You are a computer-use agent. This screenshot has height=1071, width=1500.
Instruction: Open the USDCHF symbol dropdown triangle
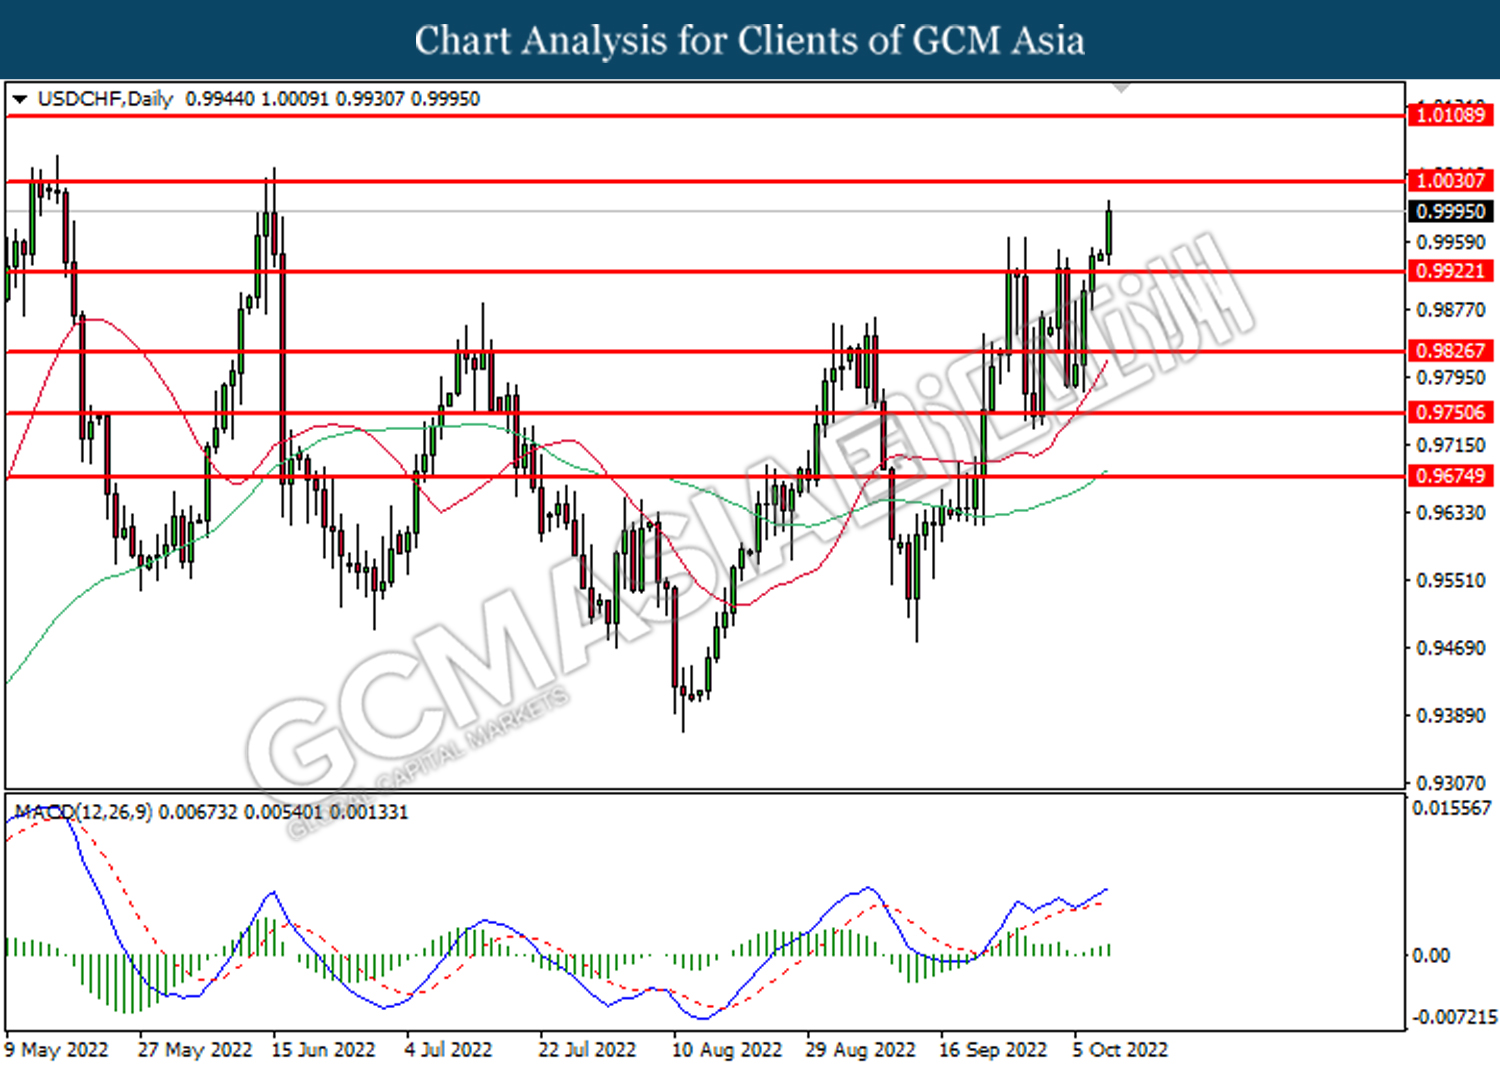(x=19, y=99)
